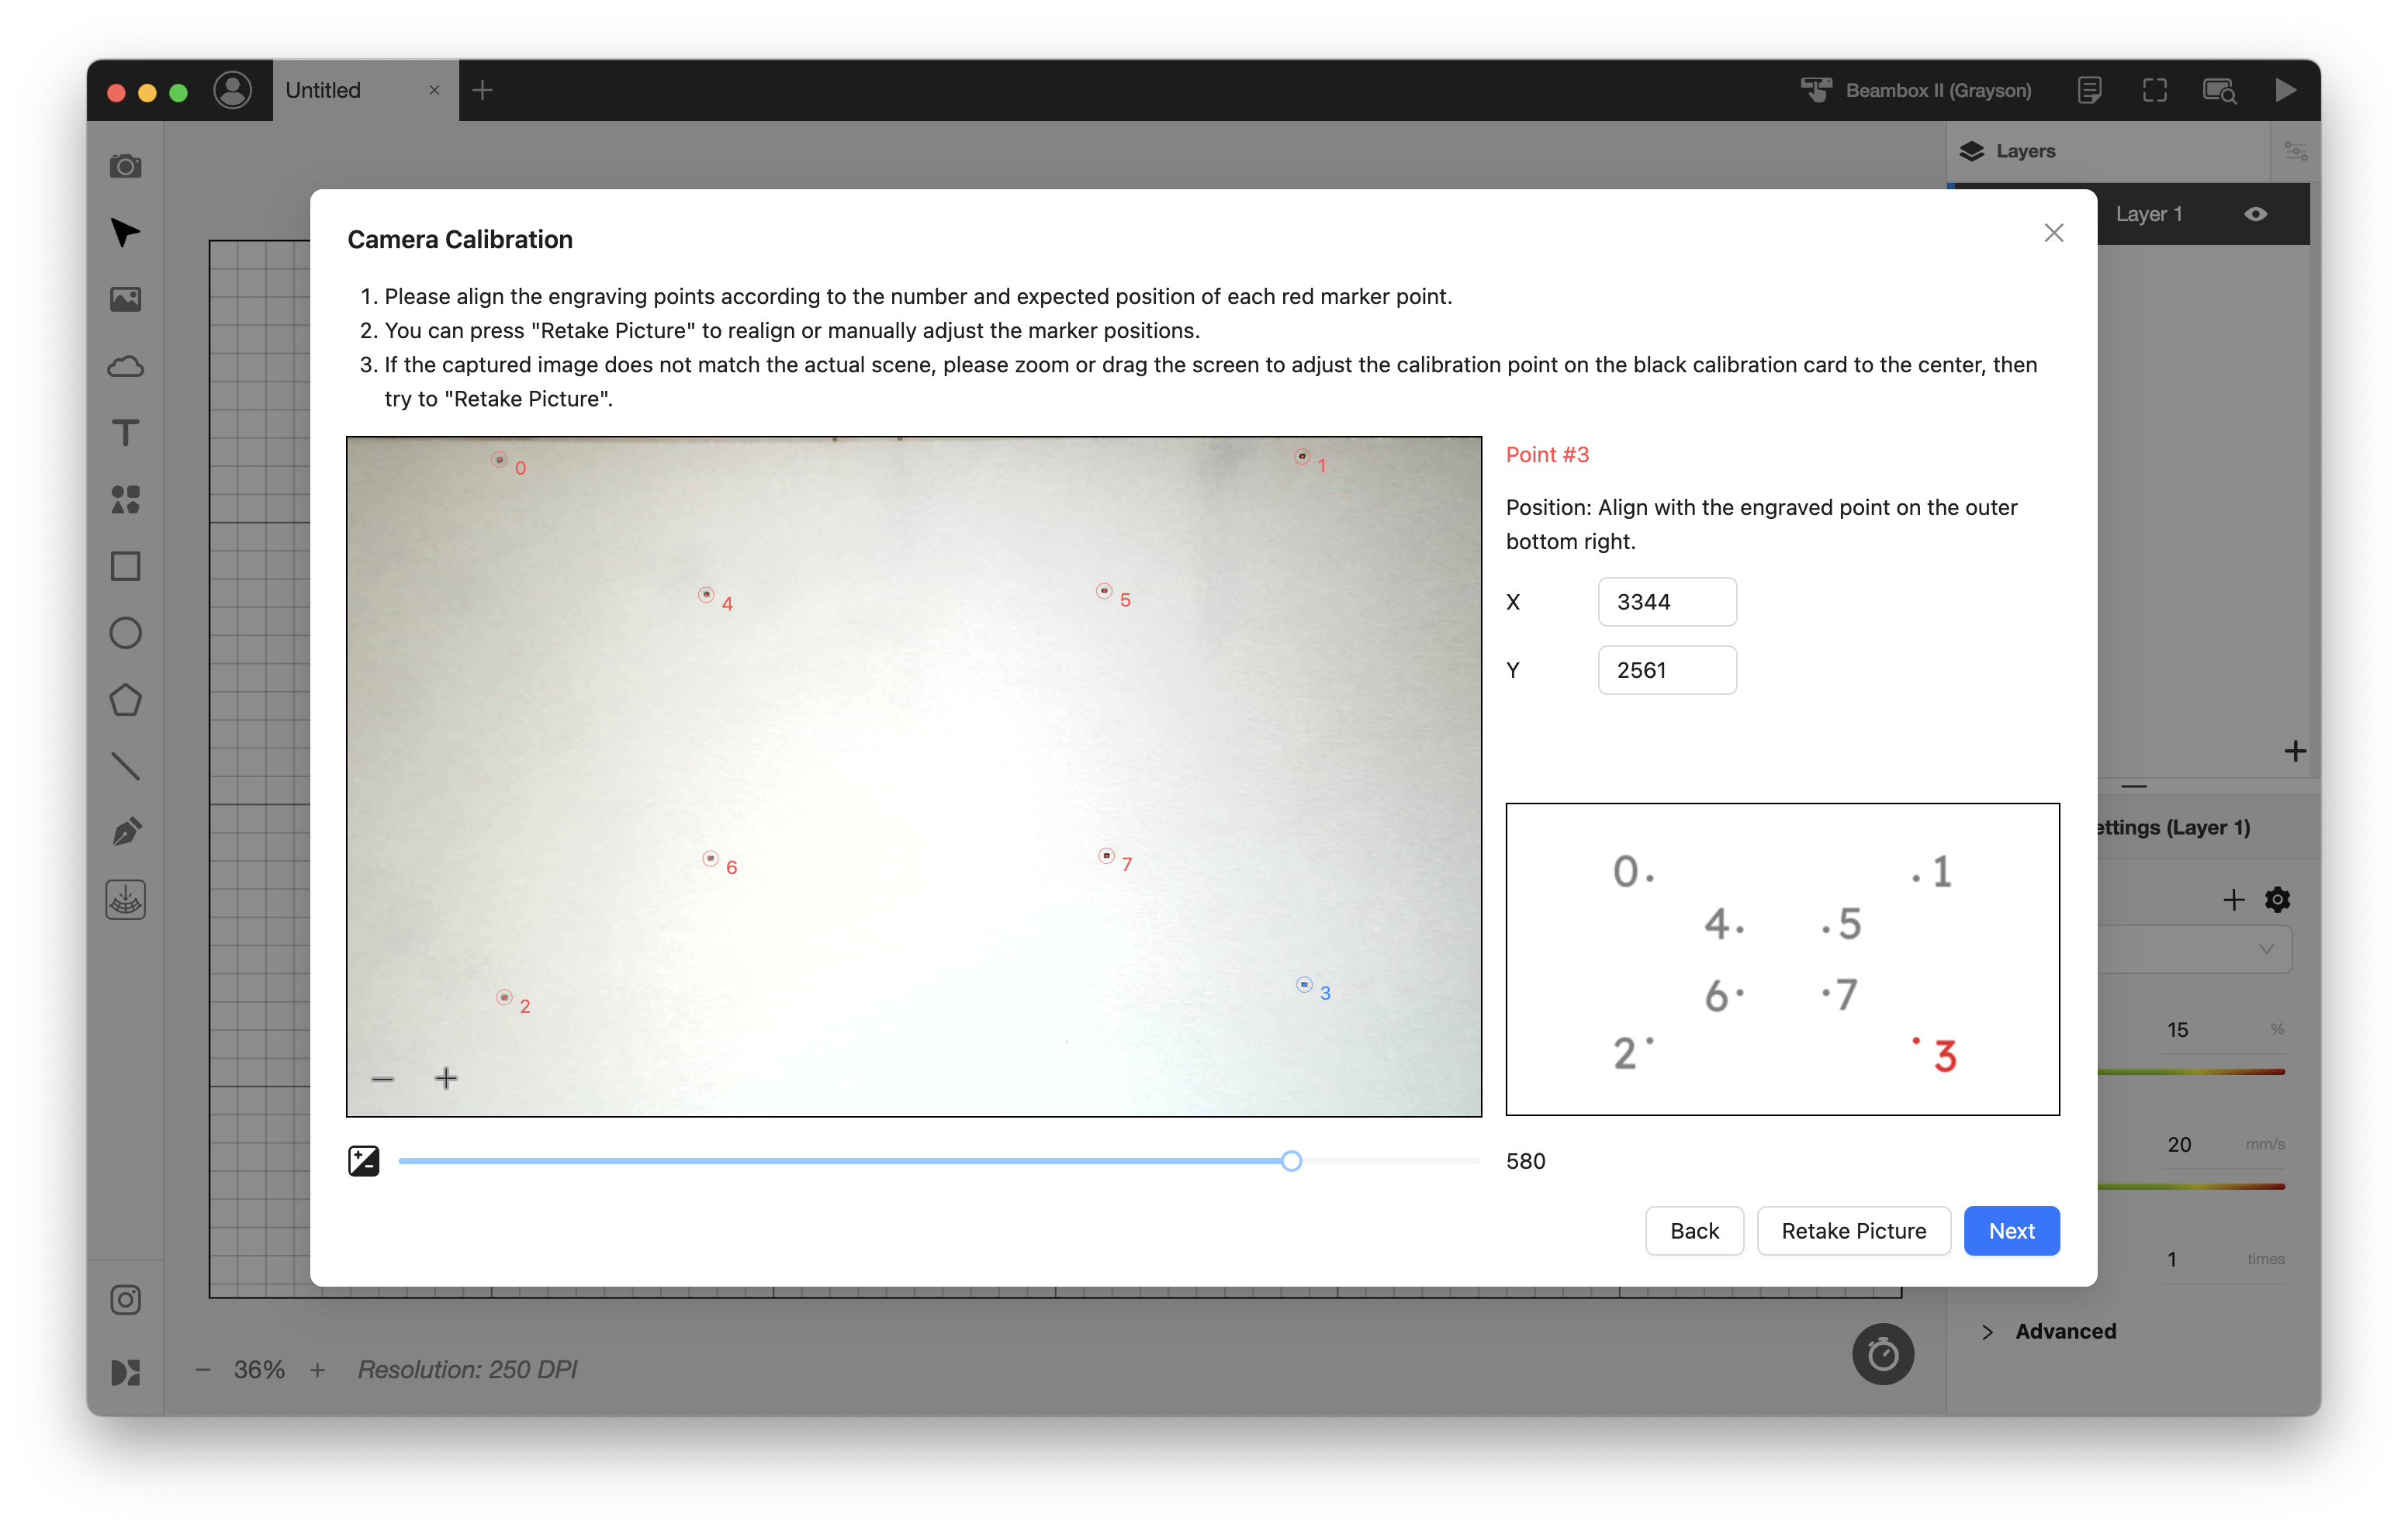Select marker point 2 in camera image
2408x1531 pixels.
click(504, 997)
